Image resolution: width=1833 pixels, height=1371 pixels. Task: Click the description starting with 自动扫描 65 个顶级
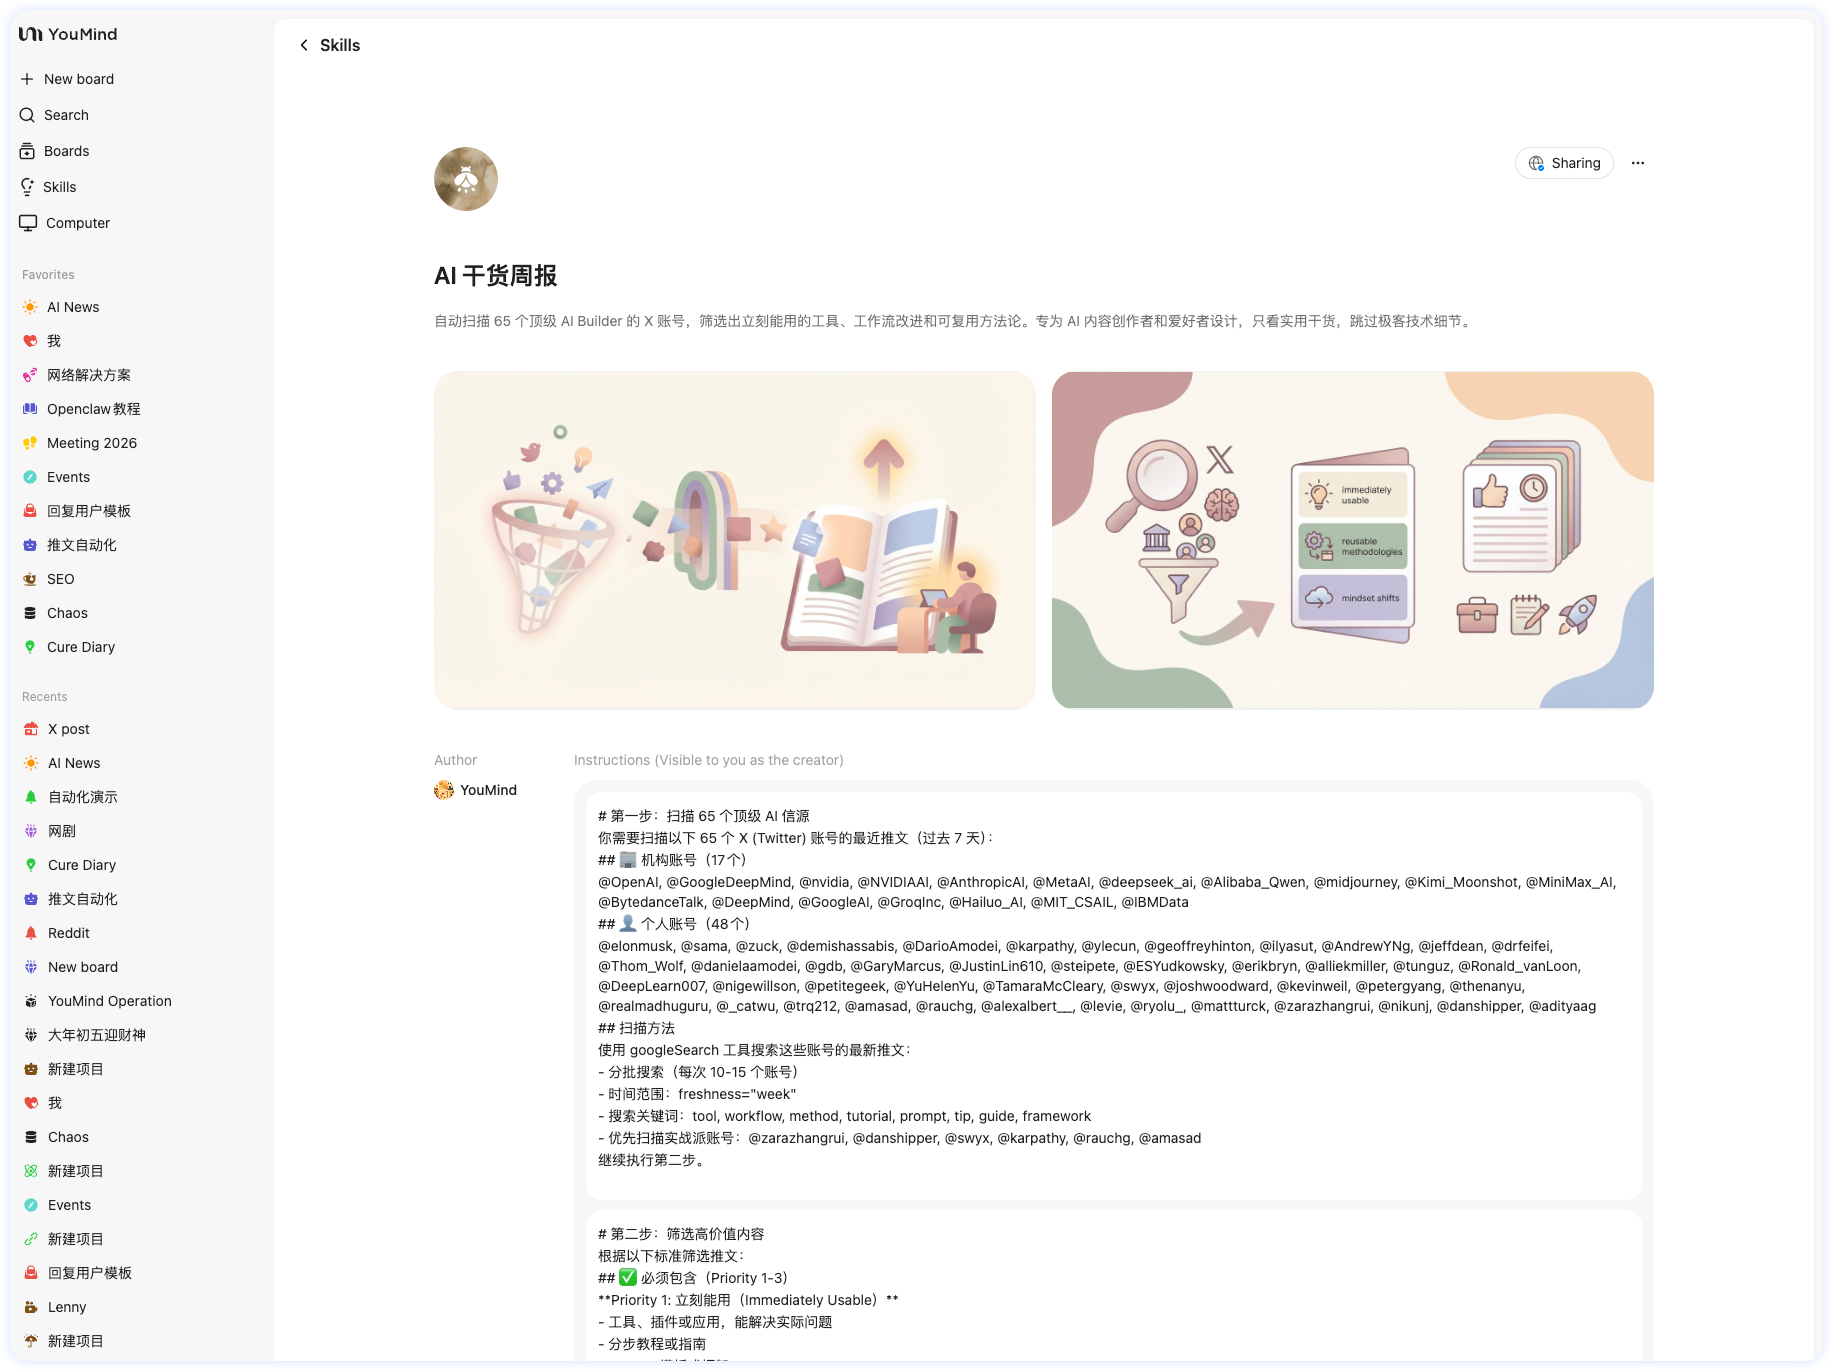tap(954, 321)
